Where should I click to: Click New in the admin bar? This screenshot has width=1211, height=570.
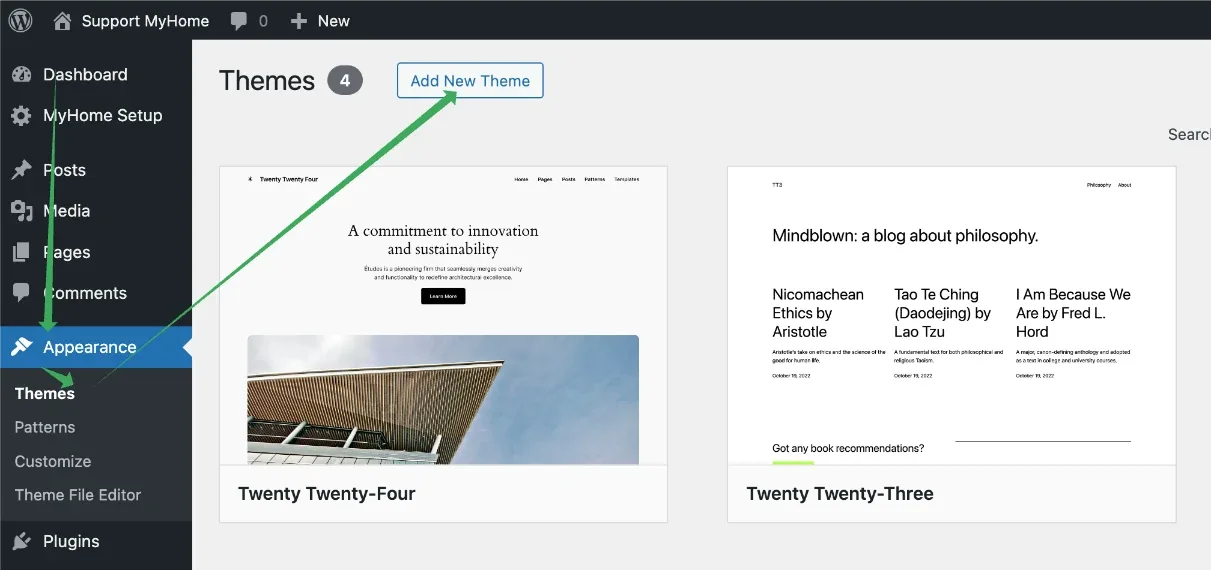334,21
